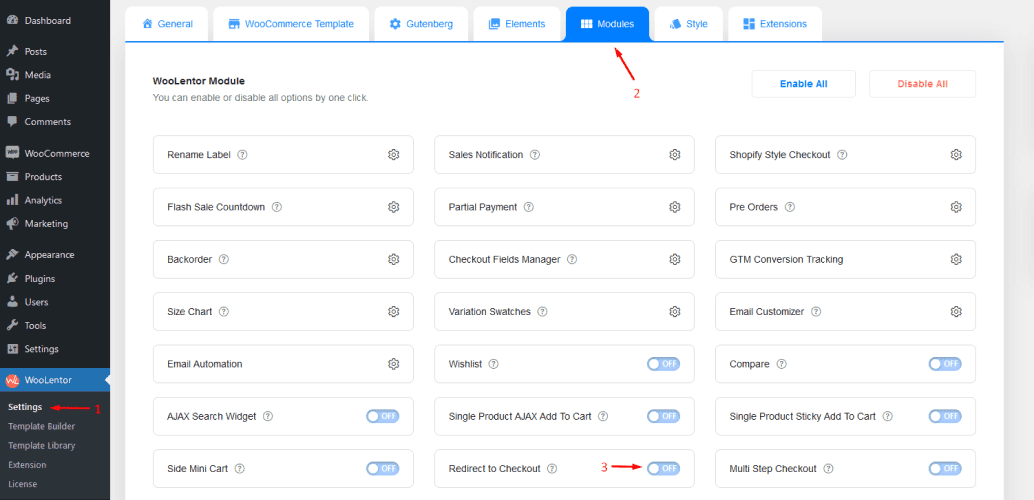1034x500 pixels.
Task: Click help icon next to Redirect to Checkout
Action: pos(553,469)
